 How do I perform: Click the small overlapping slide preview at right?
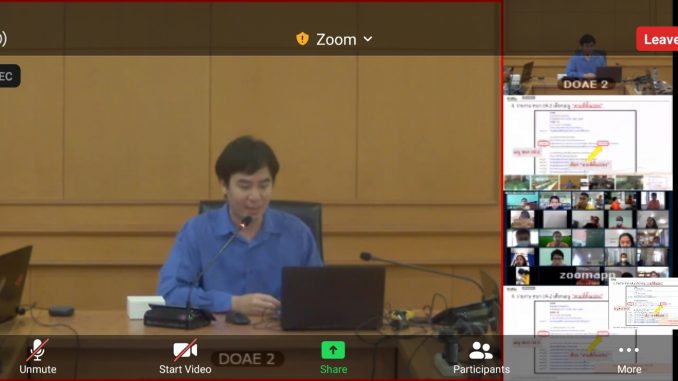pos(643,302)
